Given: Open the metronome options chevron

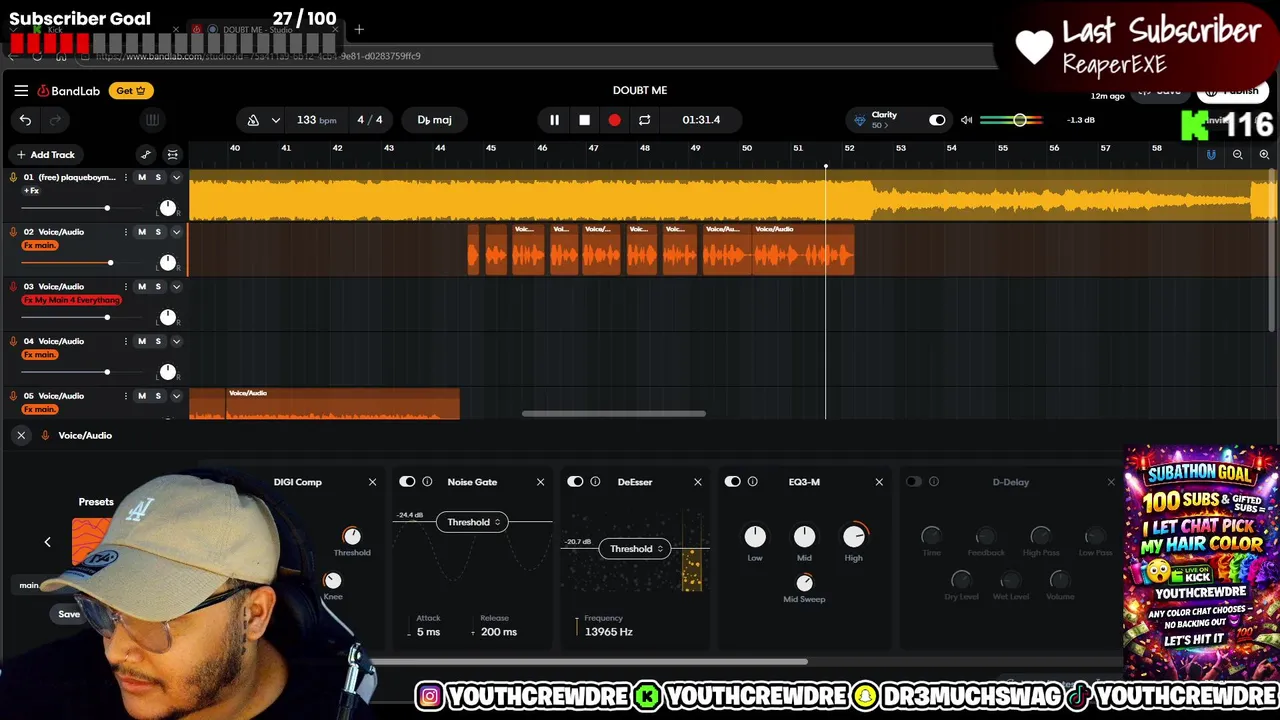Looking at the screenshot, I should tap(278, 120).
